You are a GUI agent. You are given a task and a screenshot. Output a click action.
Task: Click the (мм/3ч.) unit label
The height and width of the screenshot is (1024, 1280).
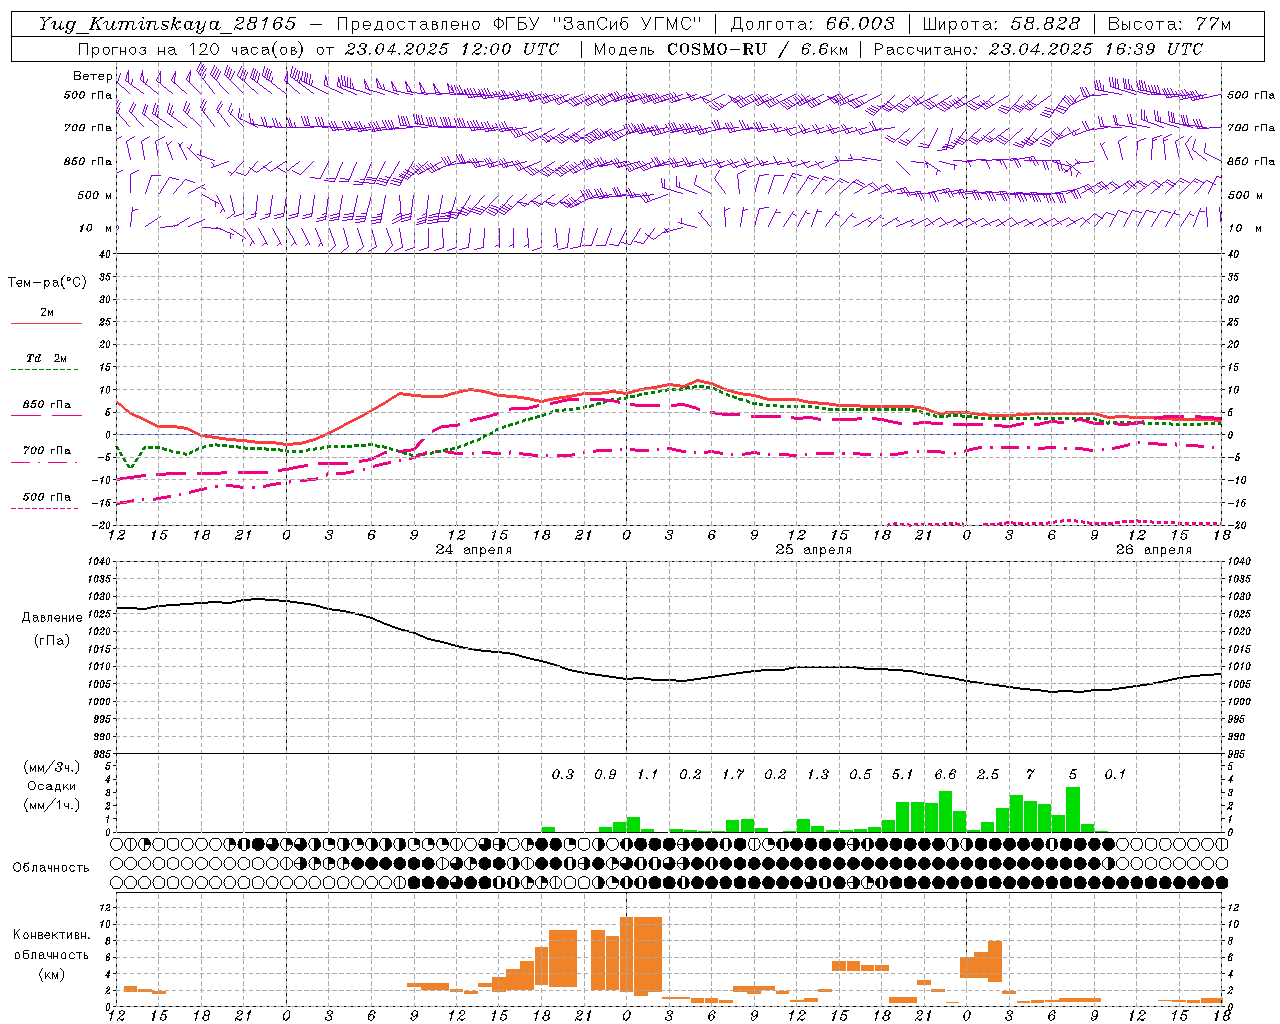click(52, 767)
